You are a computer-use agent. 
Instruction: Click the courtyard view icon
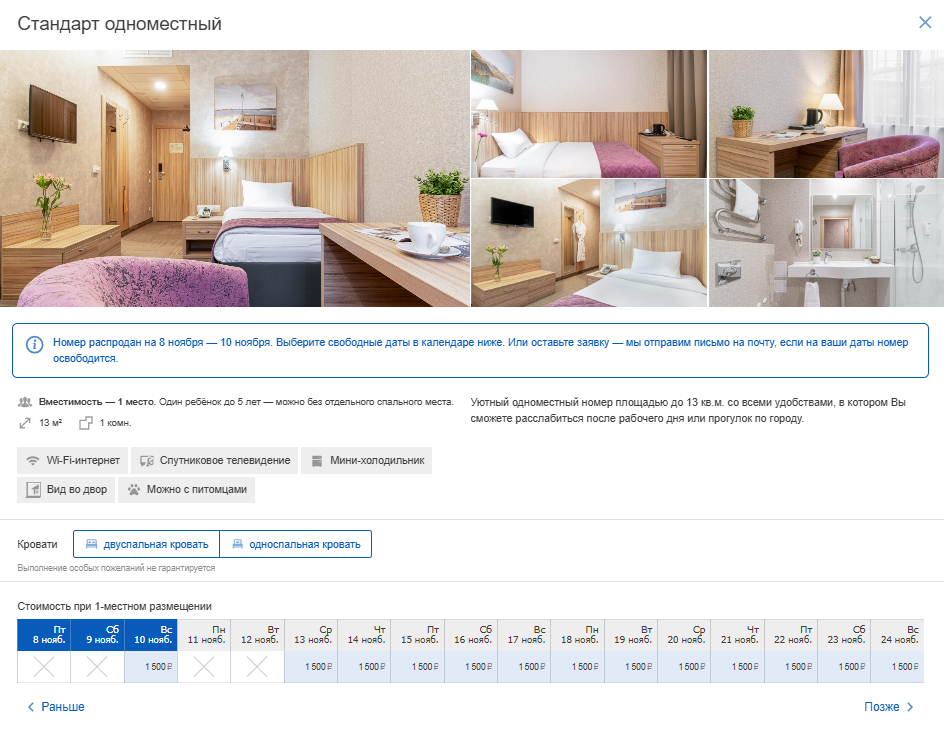tap(33, 490)
